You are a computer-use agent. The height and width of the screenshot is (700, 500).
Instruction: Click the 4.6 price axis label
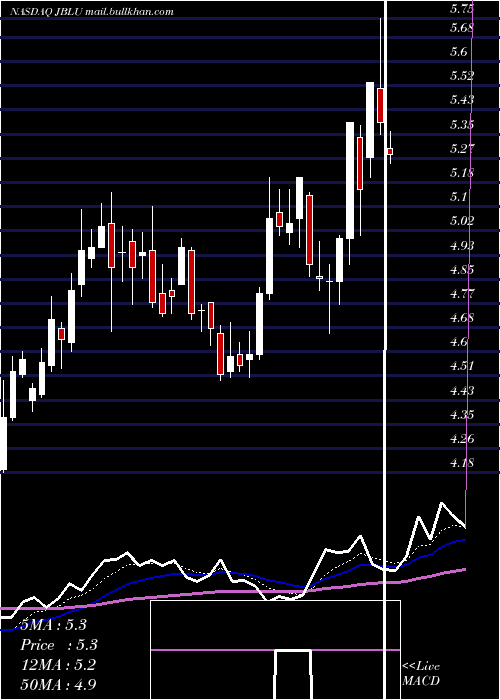coord(459,342)
